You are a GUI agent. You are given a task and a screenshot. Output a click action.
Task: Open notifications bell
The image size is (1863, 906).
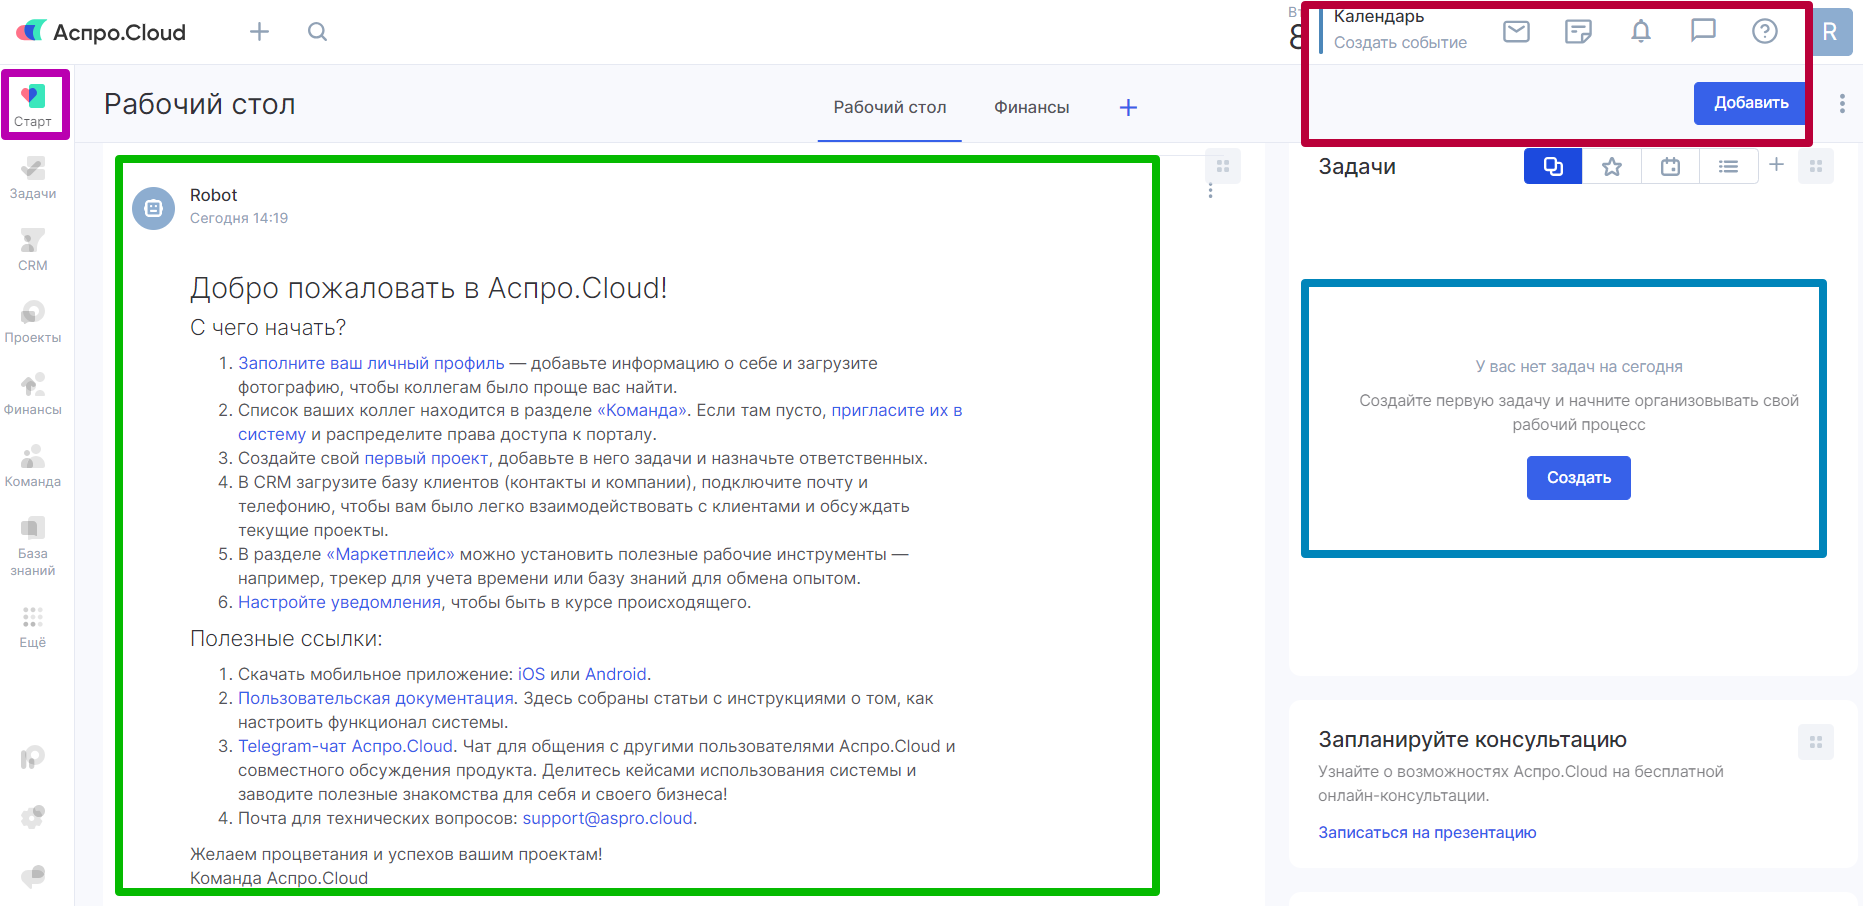[1641, 32]
